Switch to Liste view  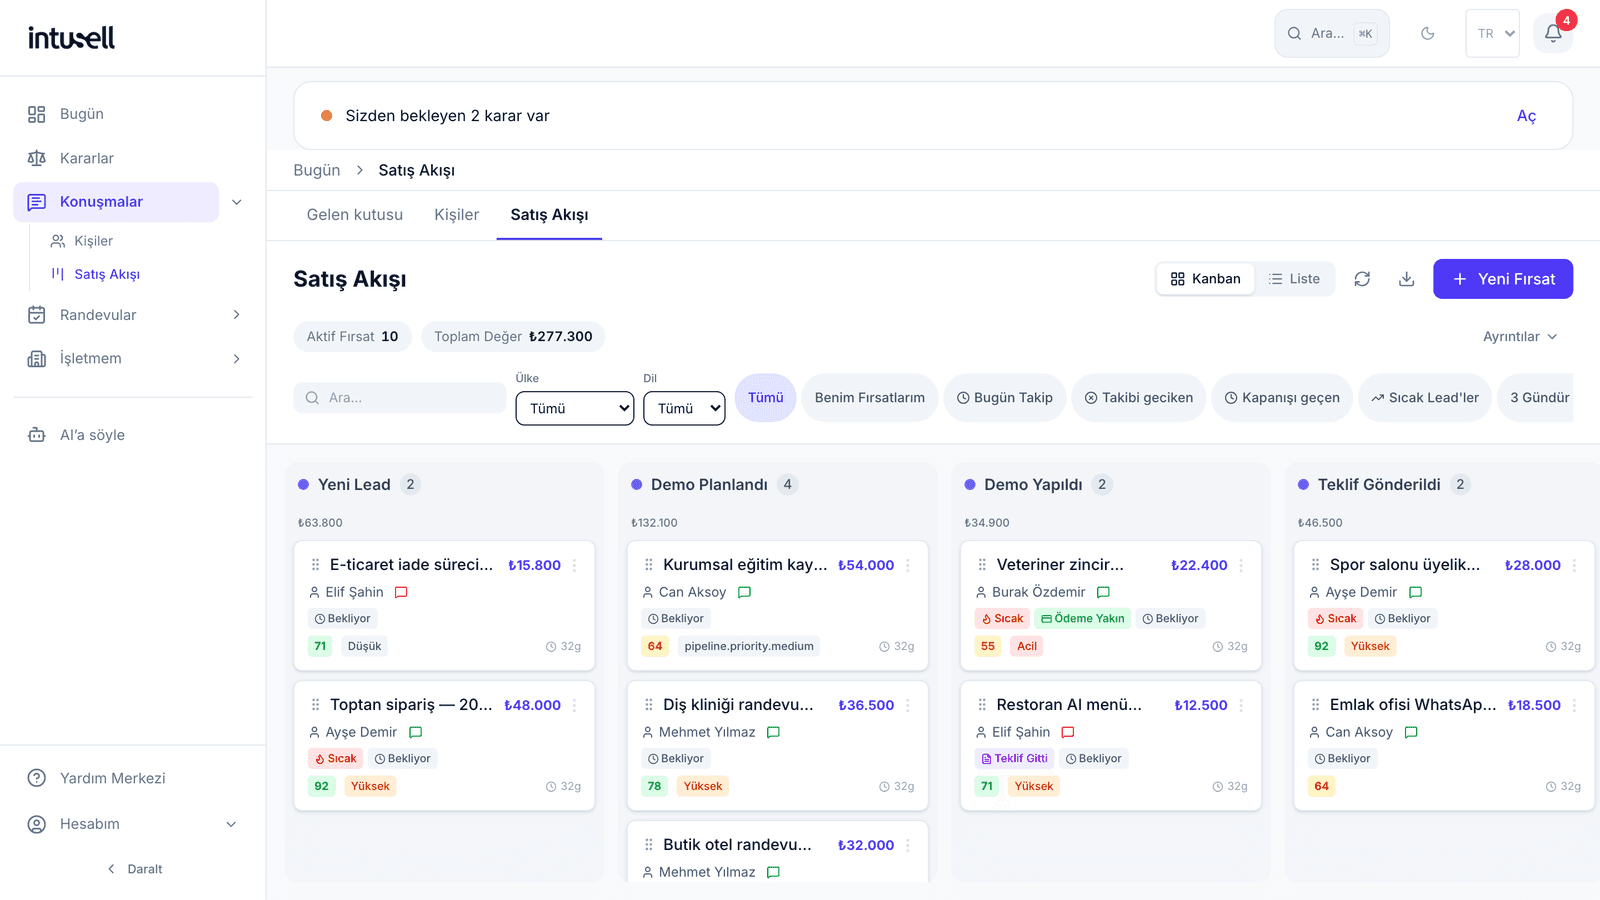pyautogui.click(x=1294, y=279)
